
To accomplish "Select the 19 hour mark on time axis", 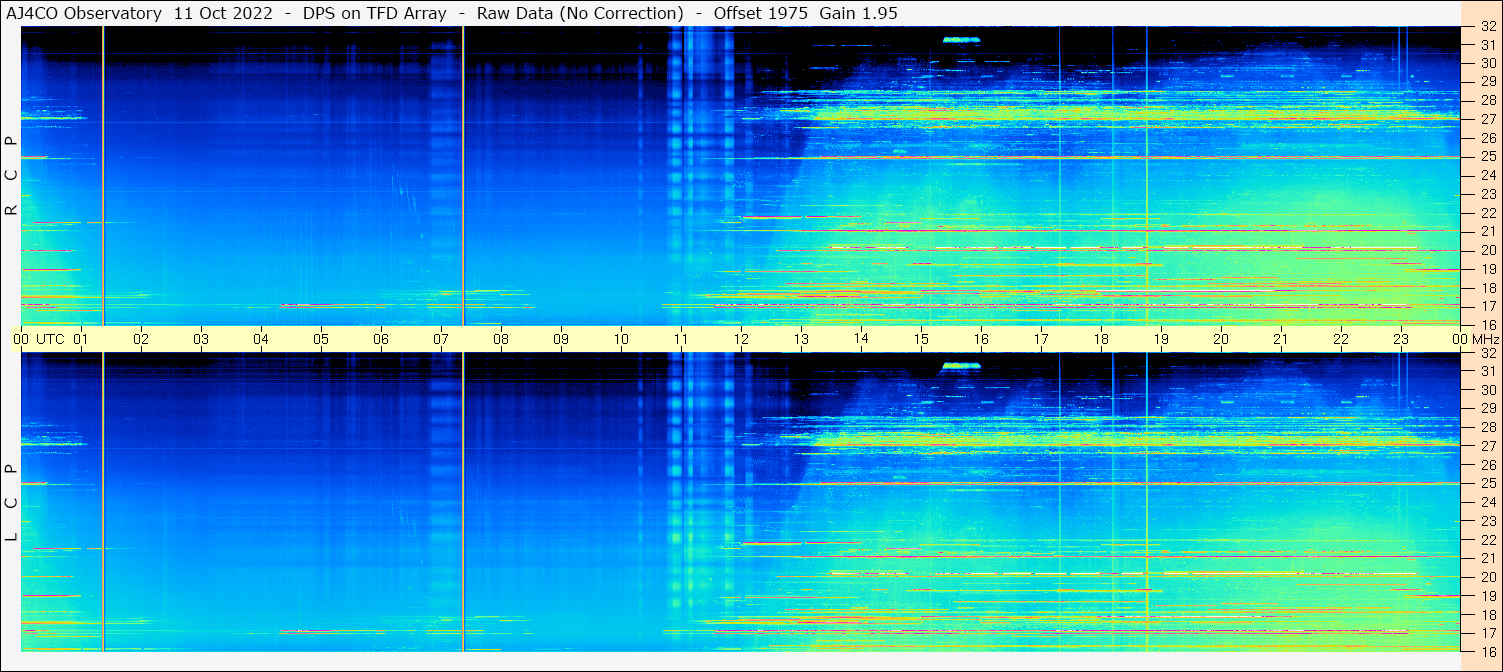I will [x=1161, y=339].
